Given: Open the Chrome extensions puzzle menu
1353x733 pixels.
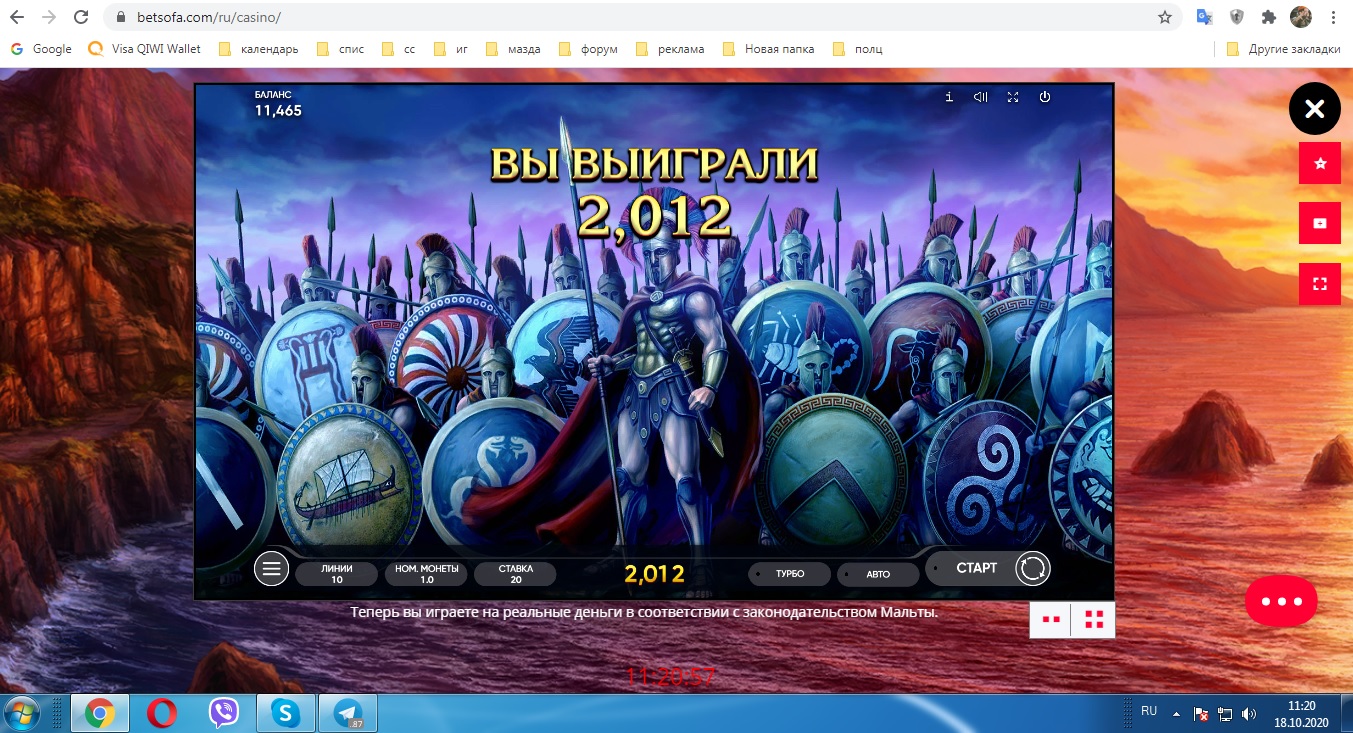Looking at the screenshot, I should coord(1269,17).
